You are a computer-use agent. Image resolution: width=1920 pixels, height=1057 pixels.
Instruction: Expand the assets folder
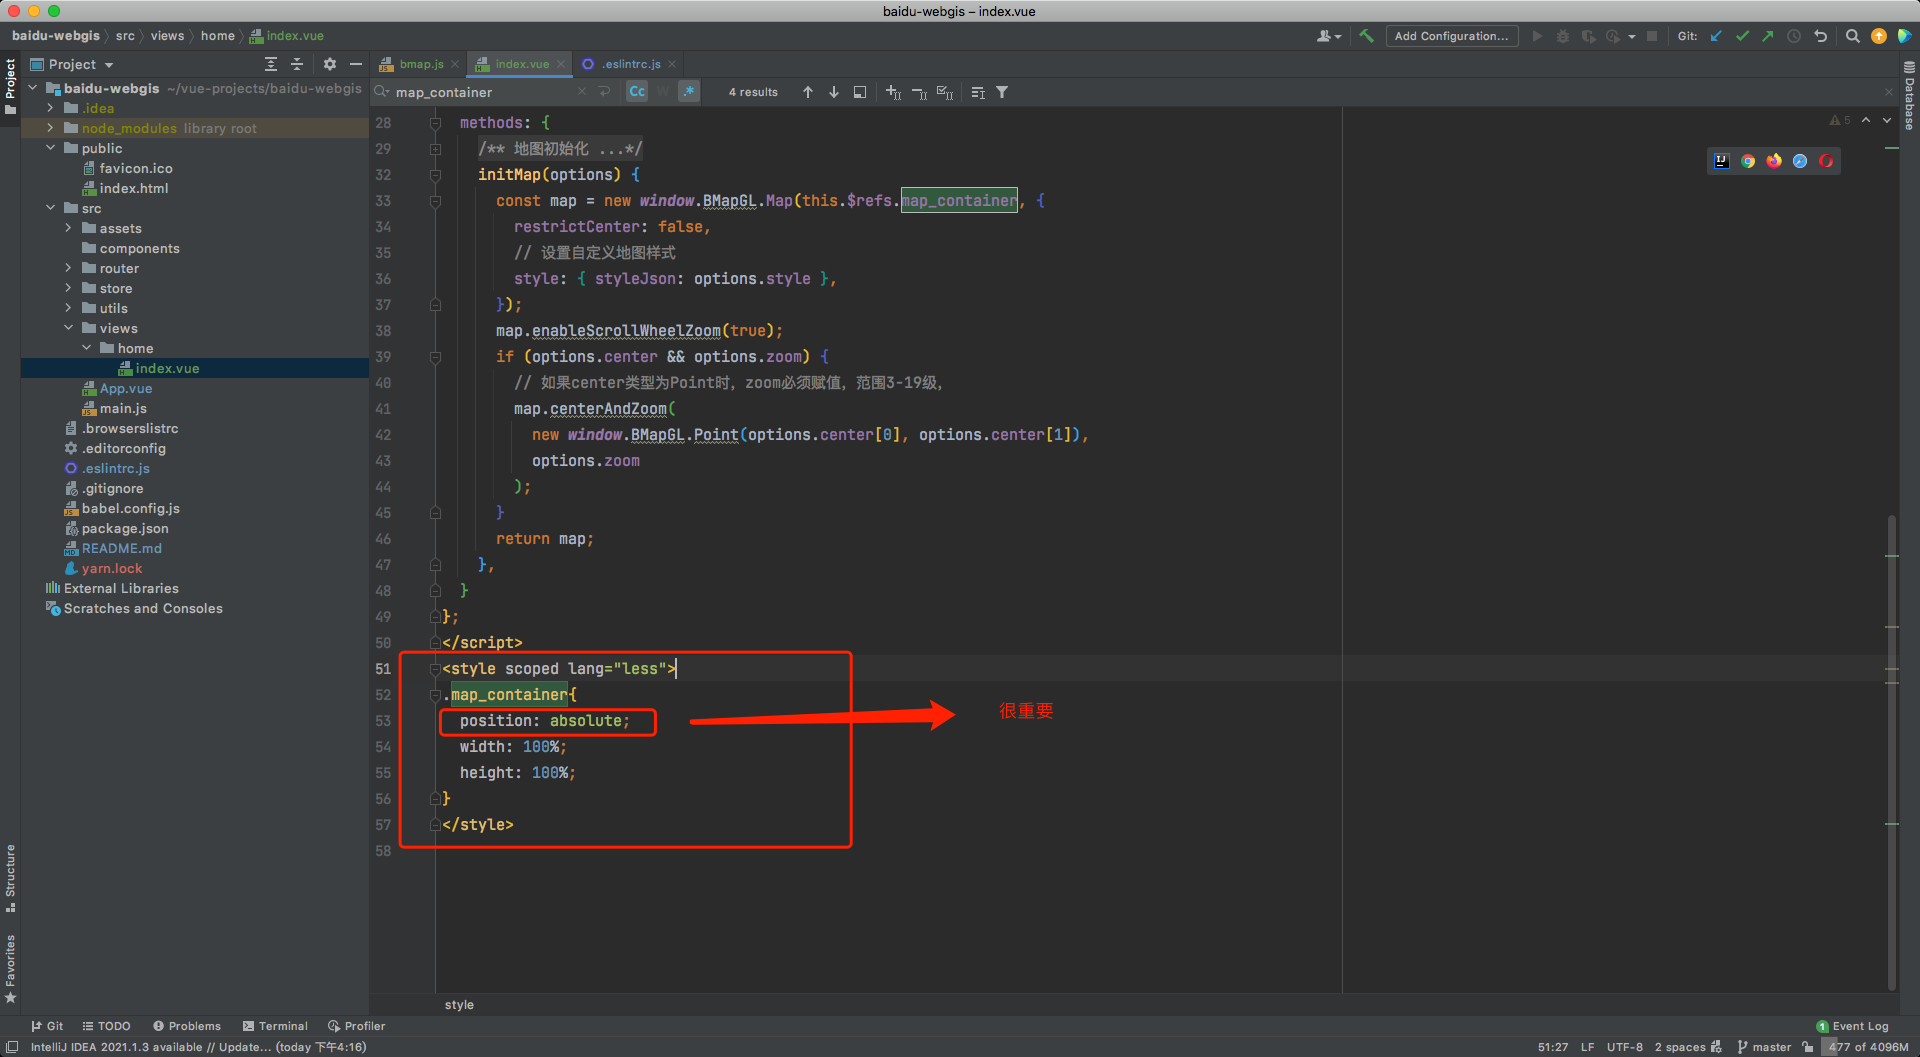coord(68,228)
